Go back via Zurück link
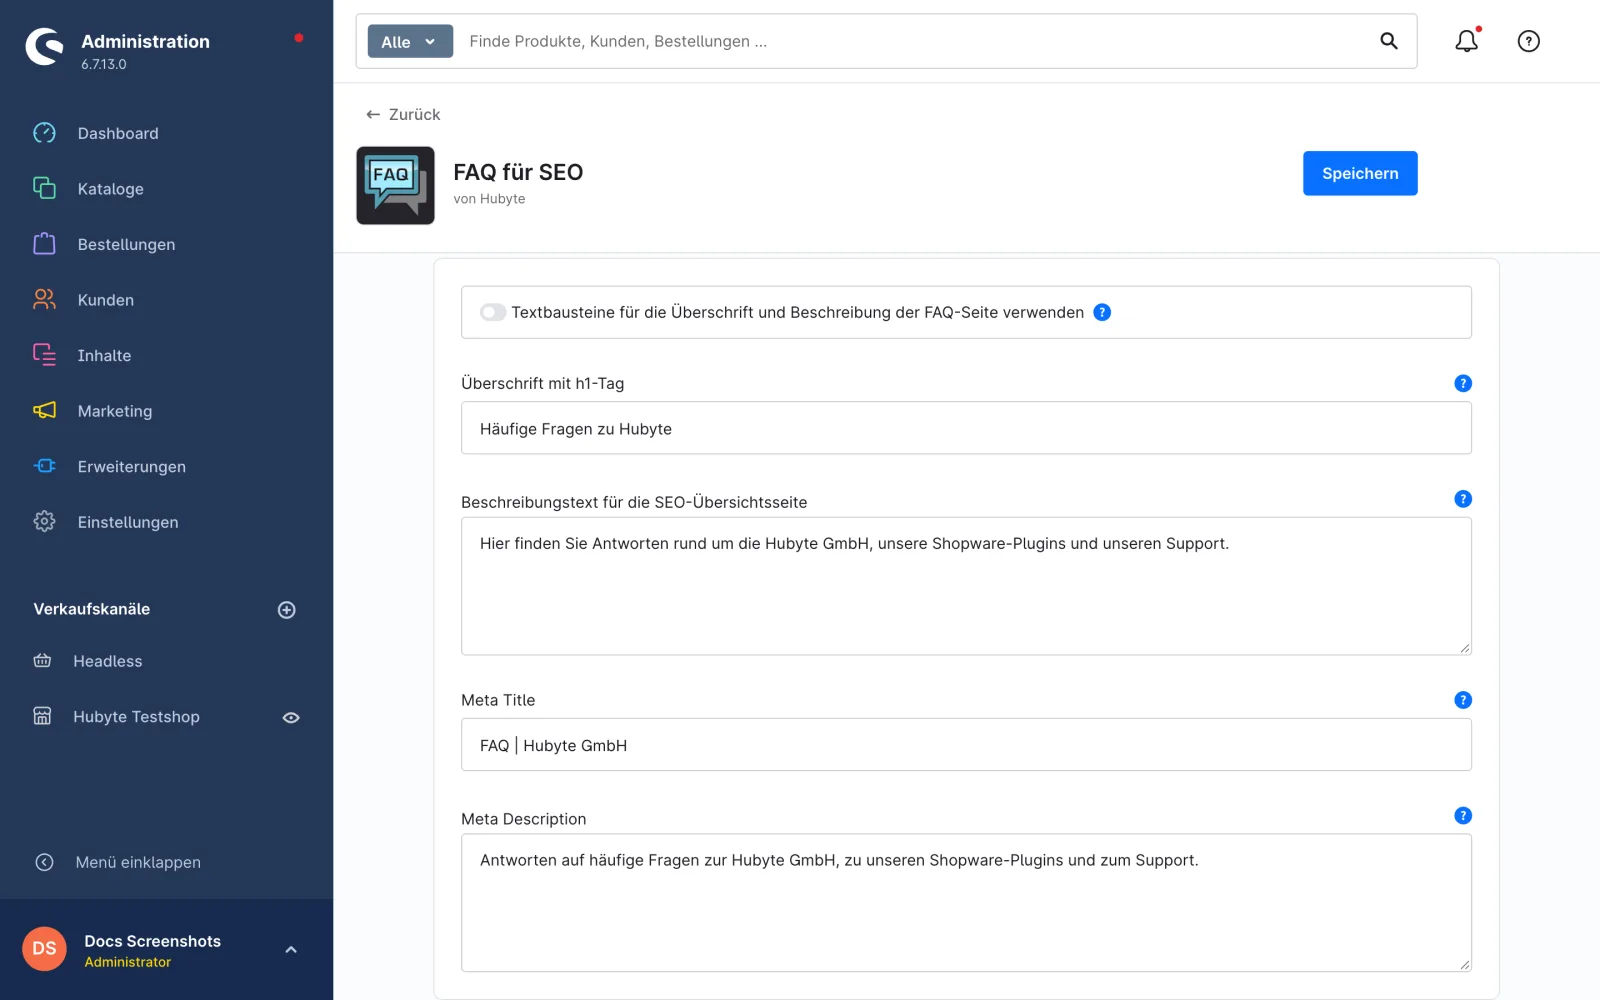Screen dimensions: 1600x1000 coord(403,114)
